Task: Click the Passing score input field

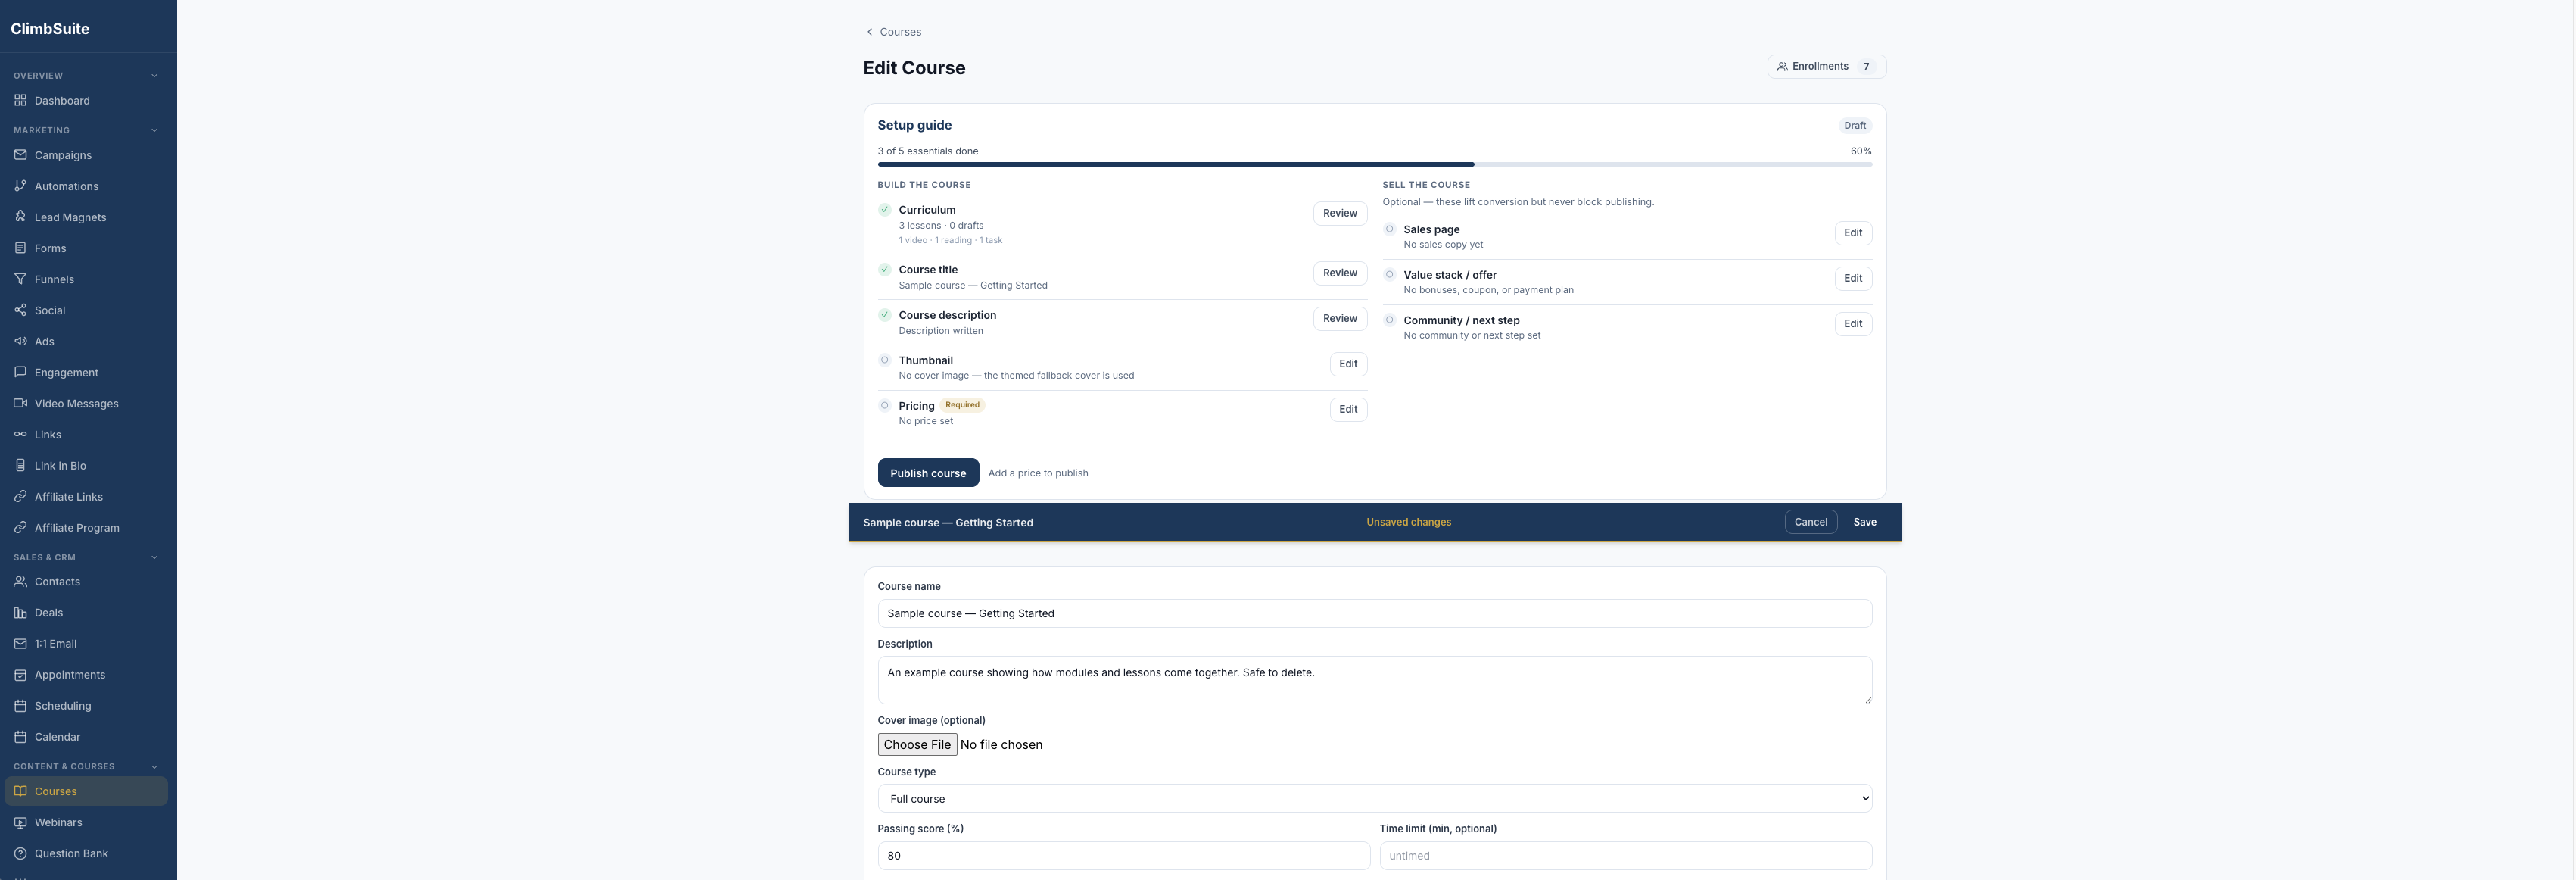Action: [1123, 856]
